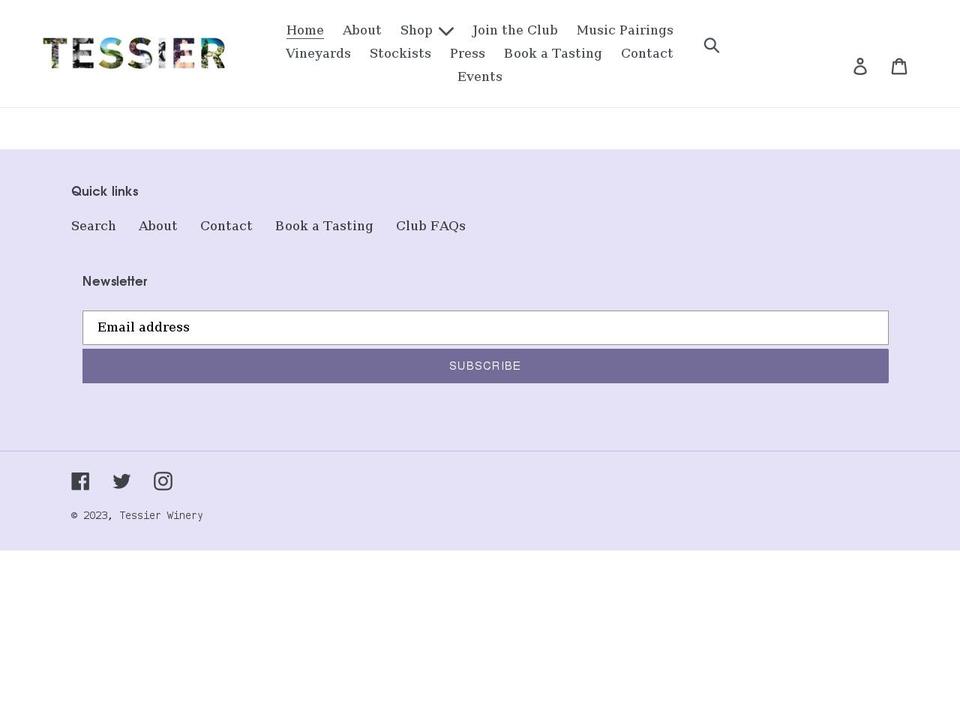Click the account login person icon
This screenshot has height=720, width=960.
(860, 66)
